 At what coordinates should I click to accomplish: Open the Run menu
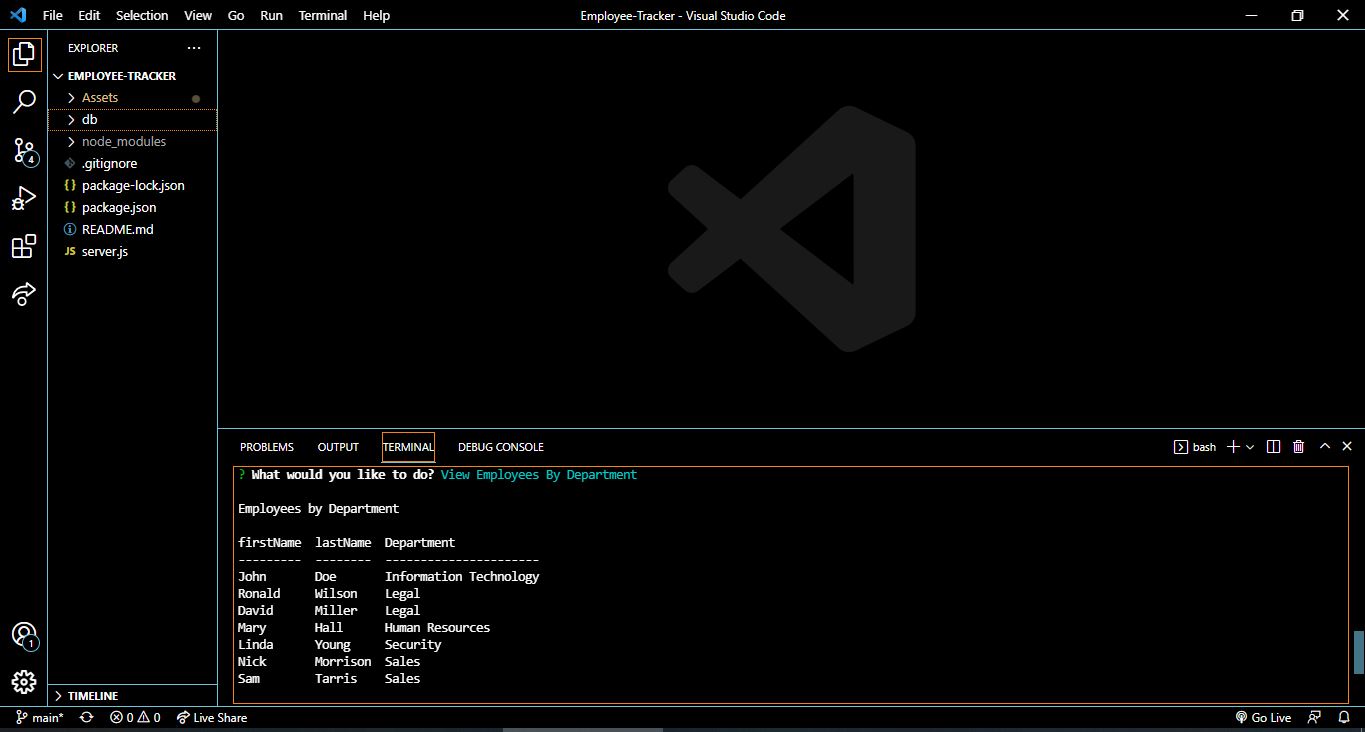click(271, 15)
